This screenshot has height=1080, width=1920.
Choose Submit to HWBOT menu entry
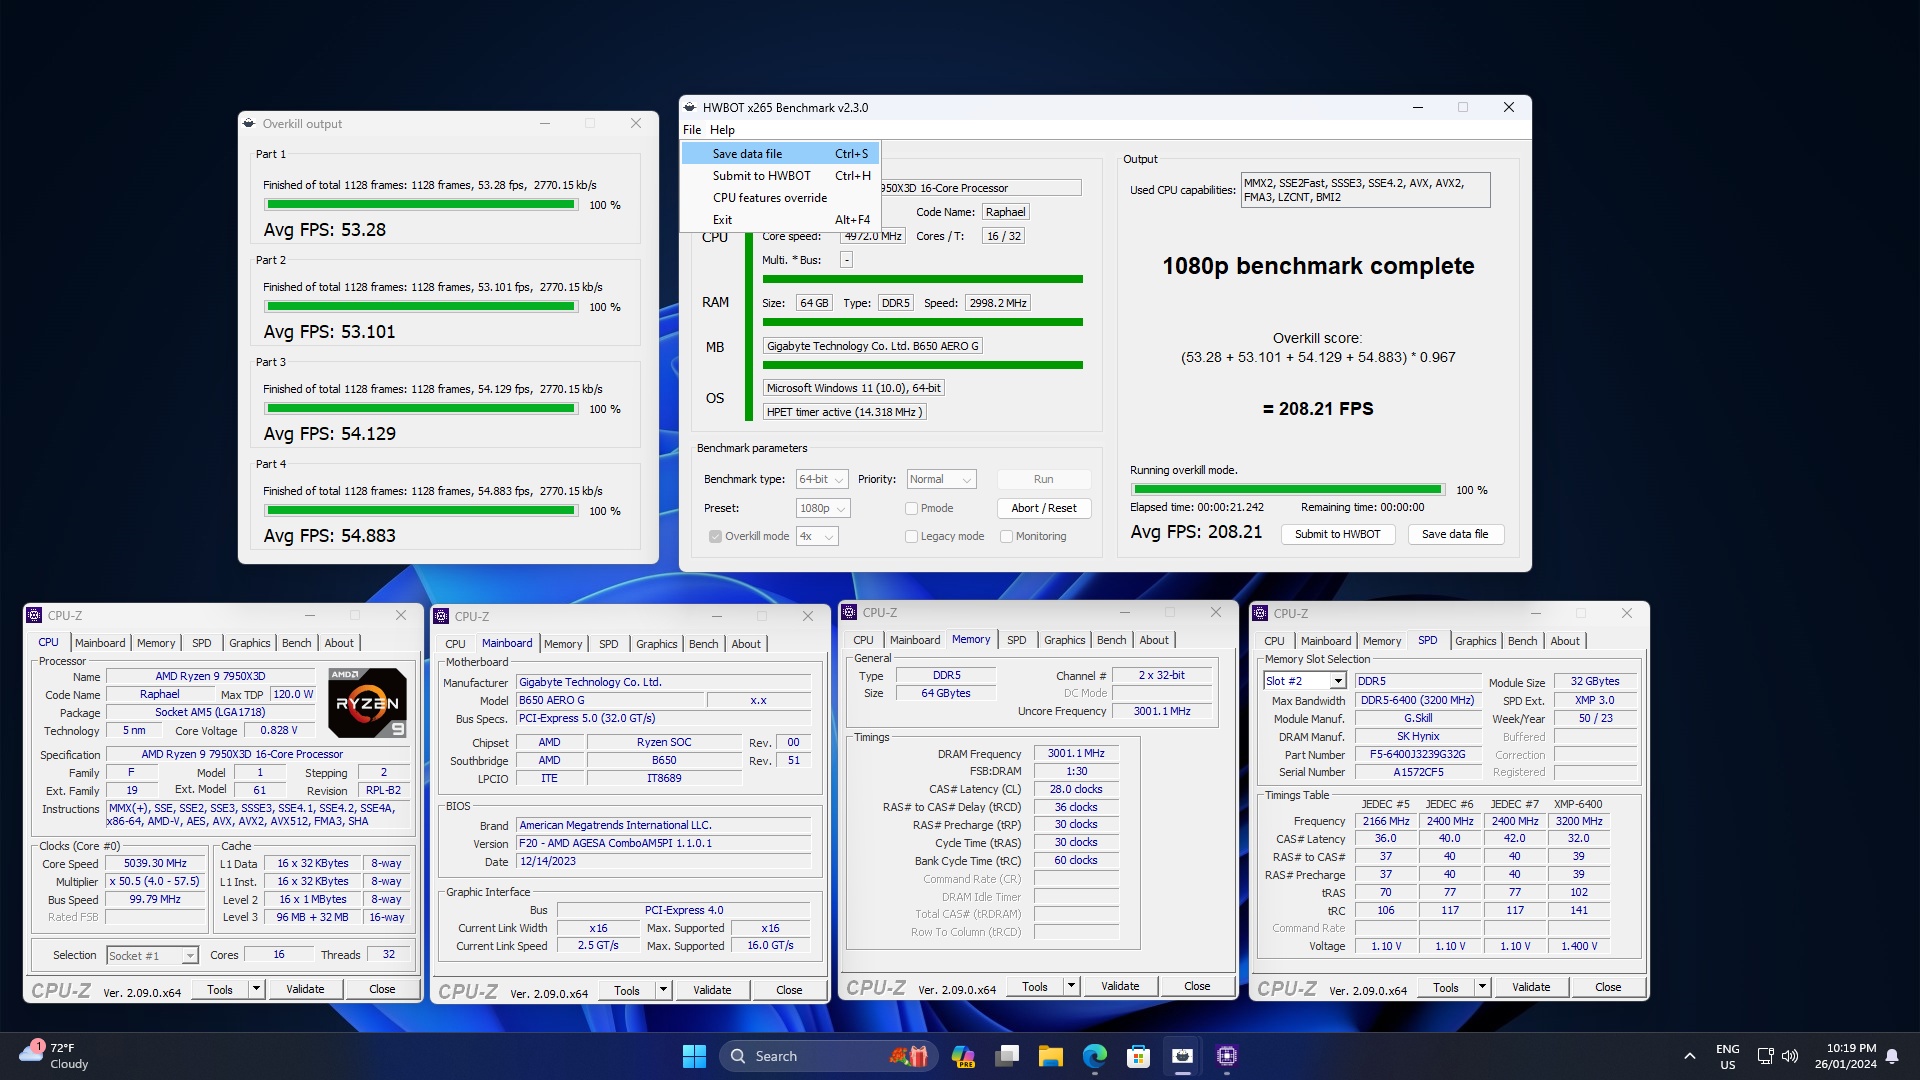pyautogui.click(x=780, y=176)
